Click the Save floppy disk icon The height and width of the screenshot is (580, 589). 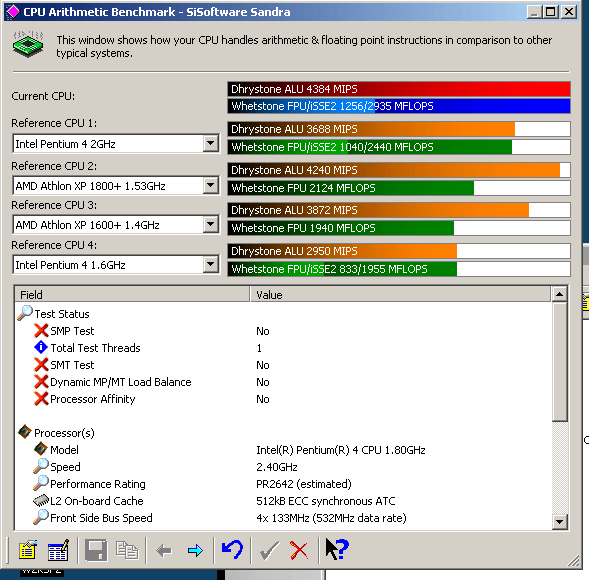point(96,551)
